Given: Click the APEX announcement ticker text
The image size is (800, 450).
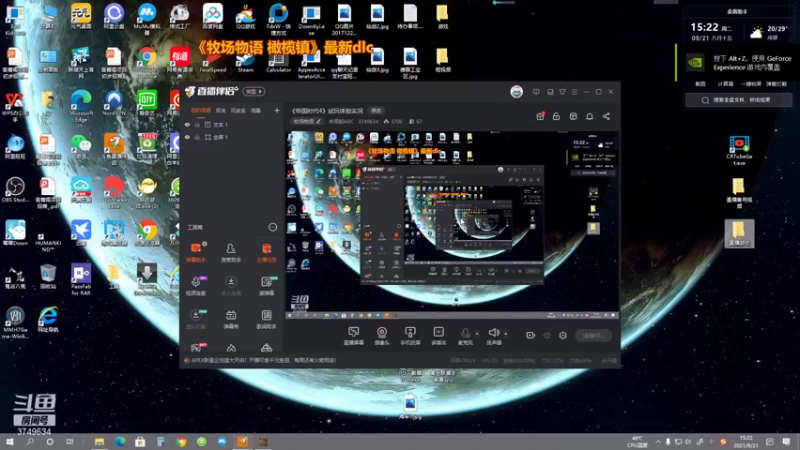Looking at the screenshot, I should tap(263, 360).
